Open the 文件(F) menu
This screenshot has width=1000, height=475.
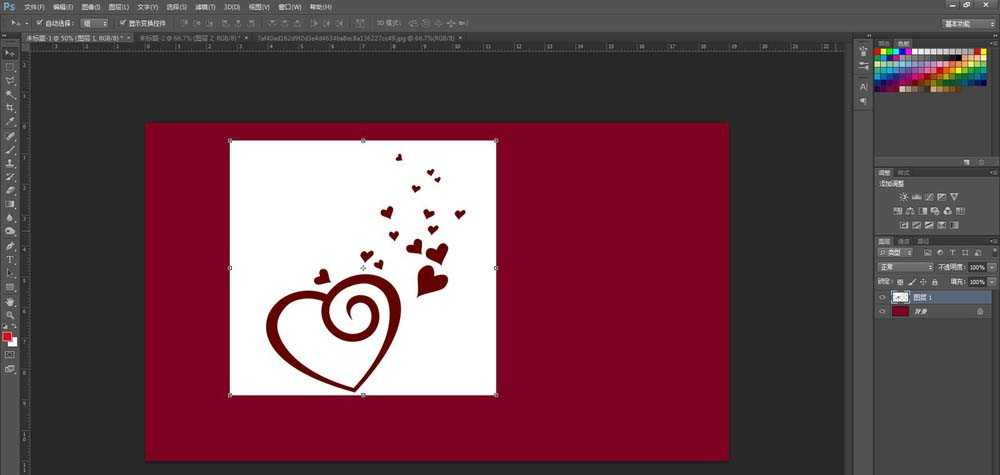tap(35, 6)
